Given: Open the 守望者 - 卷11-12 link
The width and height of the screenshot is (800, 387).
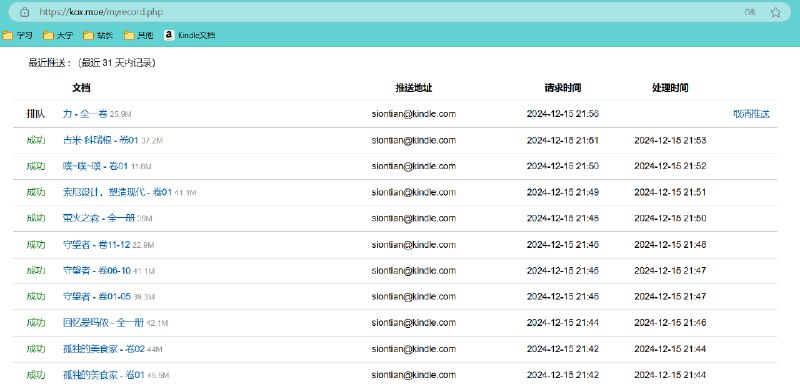Looking at the screenshot, I should [x=96, y=245].
